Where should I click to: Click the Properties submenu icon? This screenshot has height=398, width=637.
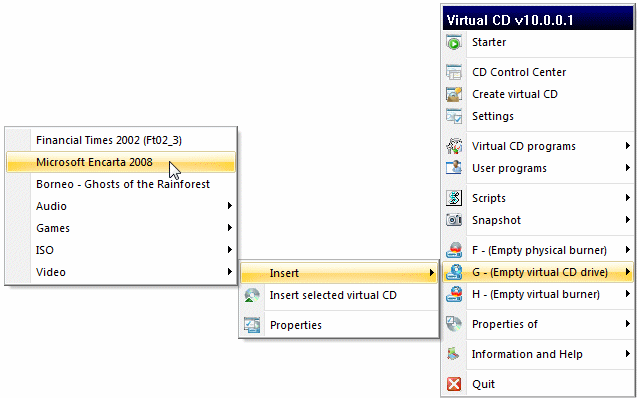(x=252, y=325)
